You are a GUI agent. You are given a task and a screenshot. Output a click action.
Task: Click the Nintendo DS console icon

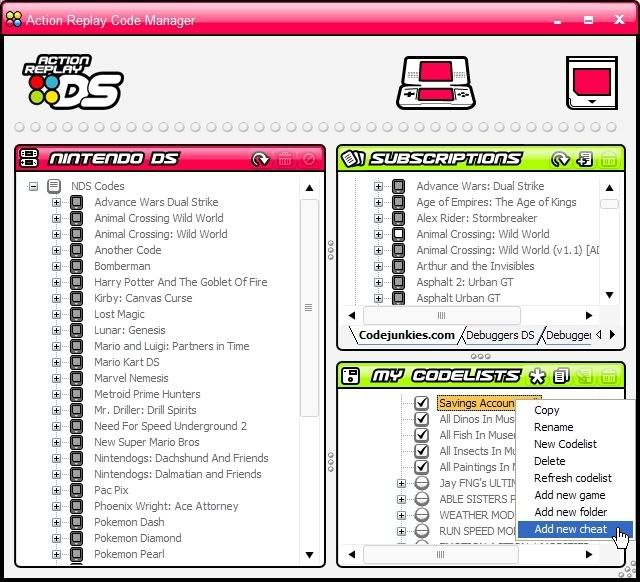tap(436, 83)
